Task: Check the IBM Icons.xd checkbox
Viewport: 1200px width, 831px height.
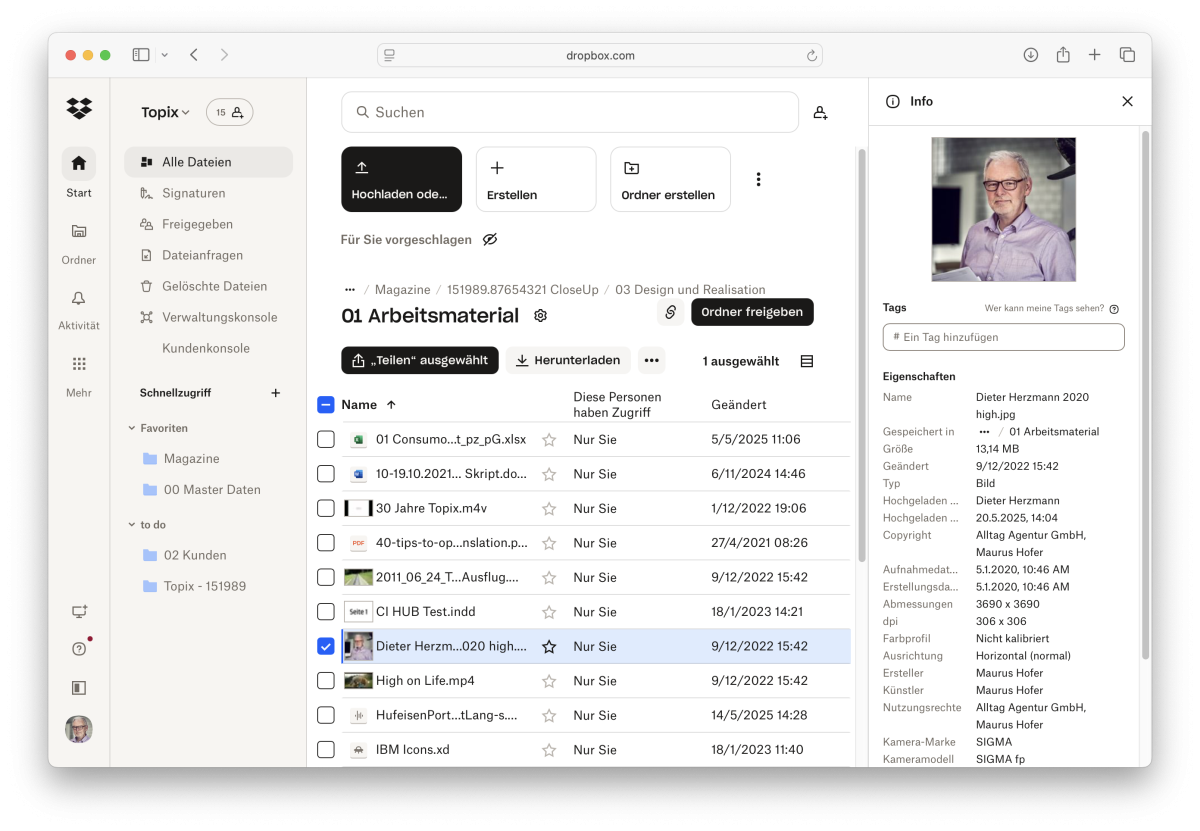Action: point(326,750)
